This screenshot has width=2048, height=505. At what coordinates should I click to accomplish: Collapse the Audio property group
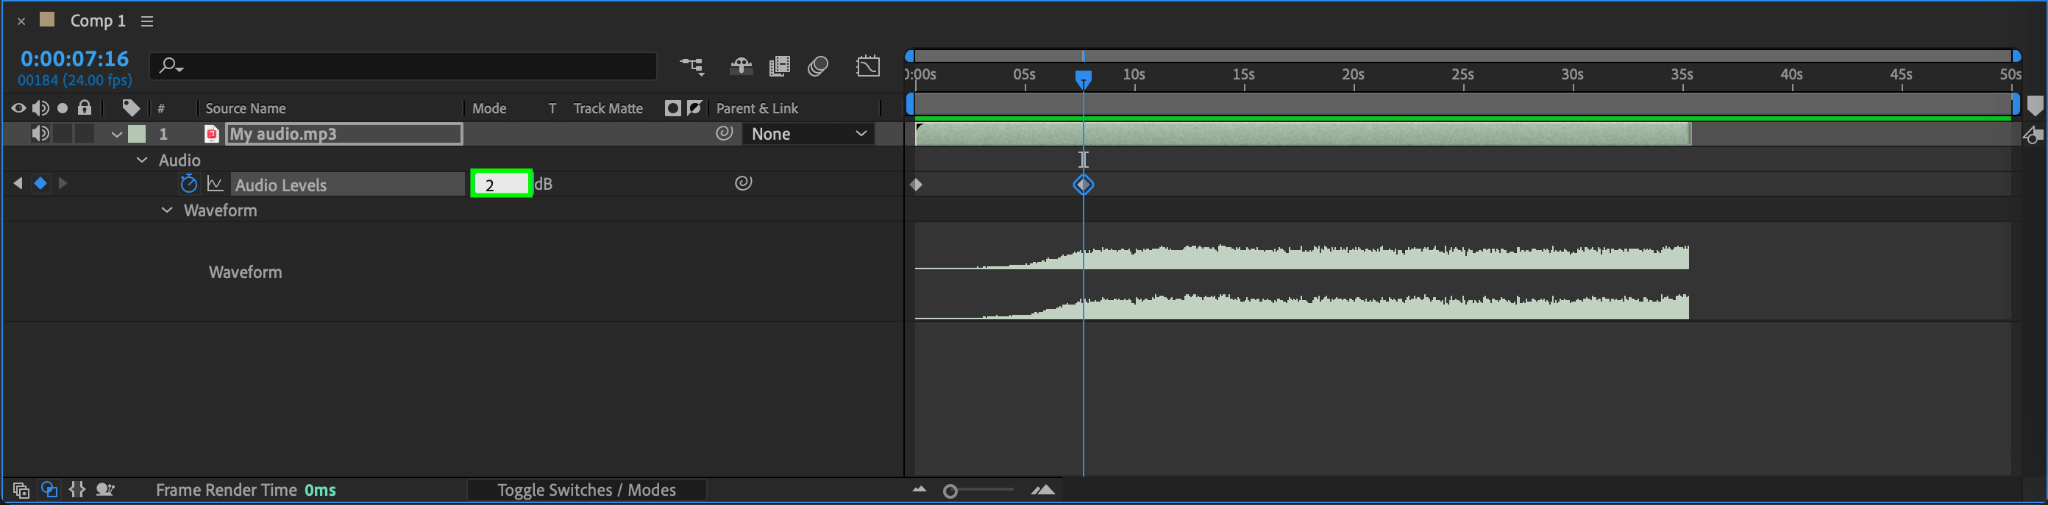click(x=142, y=160)
